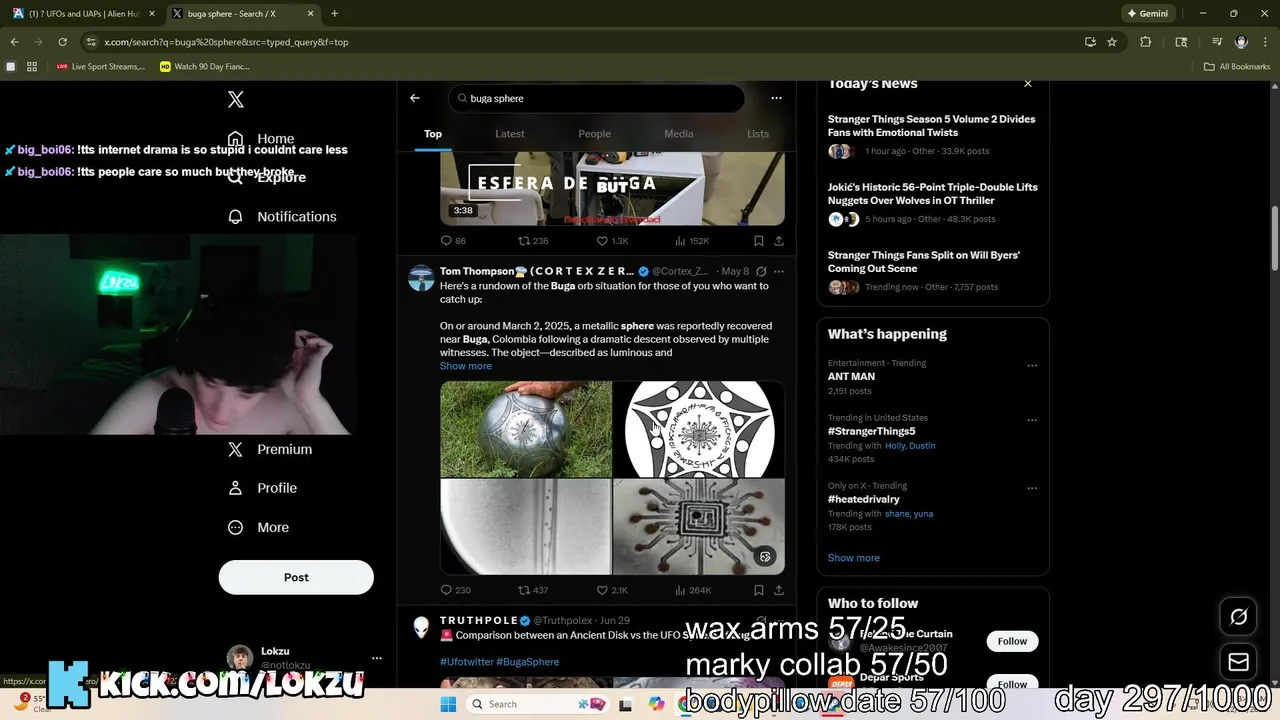The width and height of the screenshot is (1280, 720).
Task: Switch to Top tab
Action: pyautogui.click(x=433, y=134)
